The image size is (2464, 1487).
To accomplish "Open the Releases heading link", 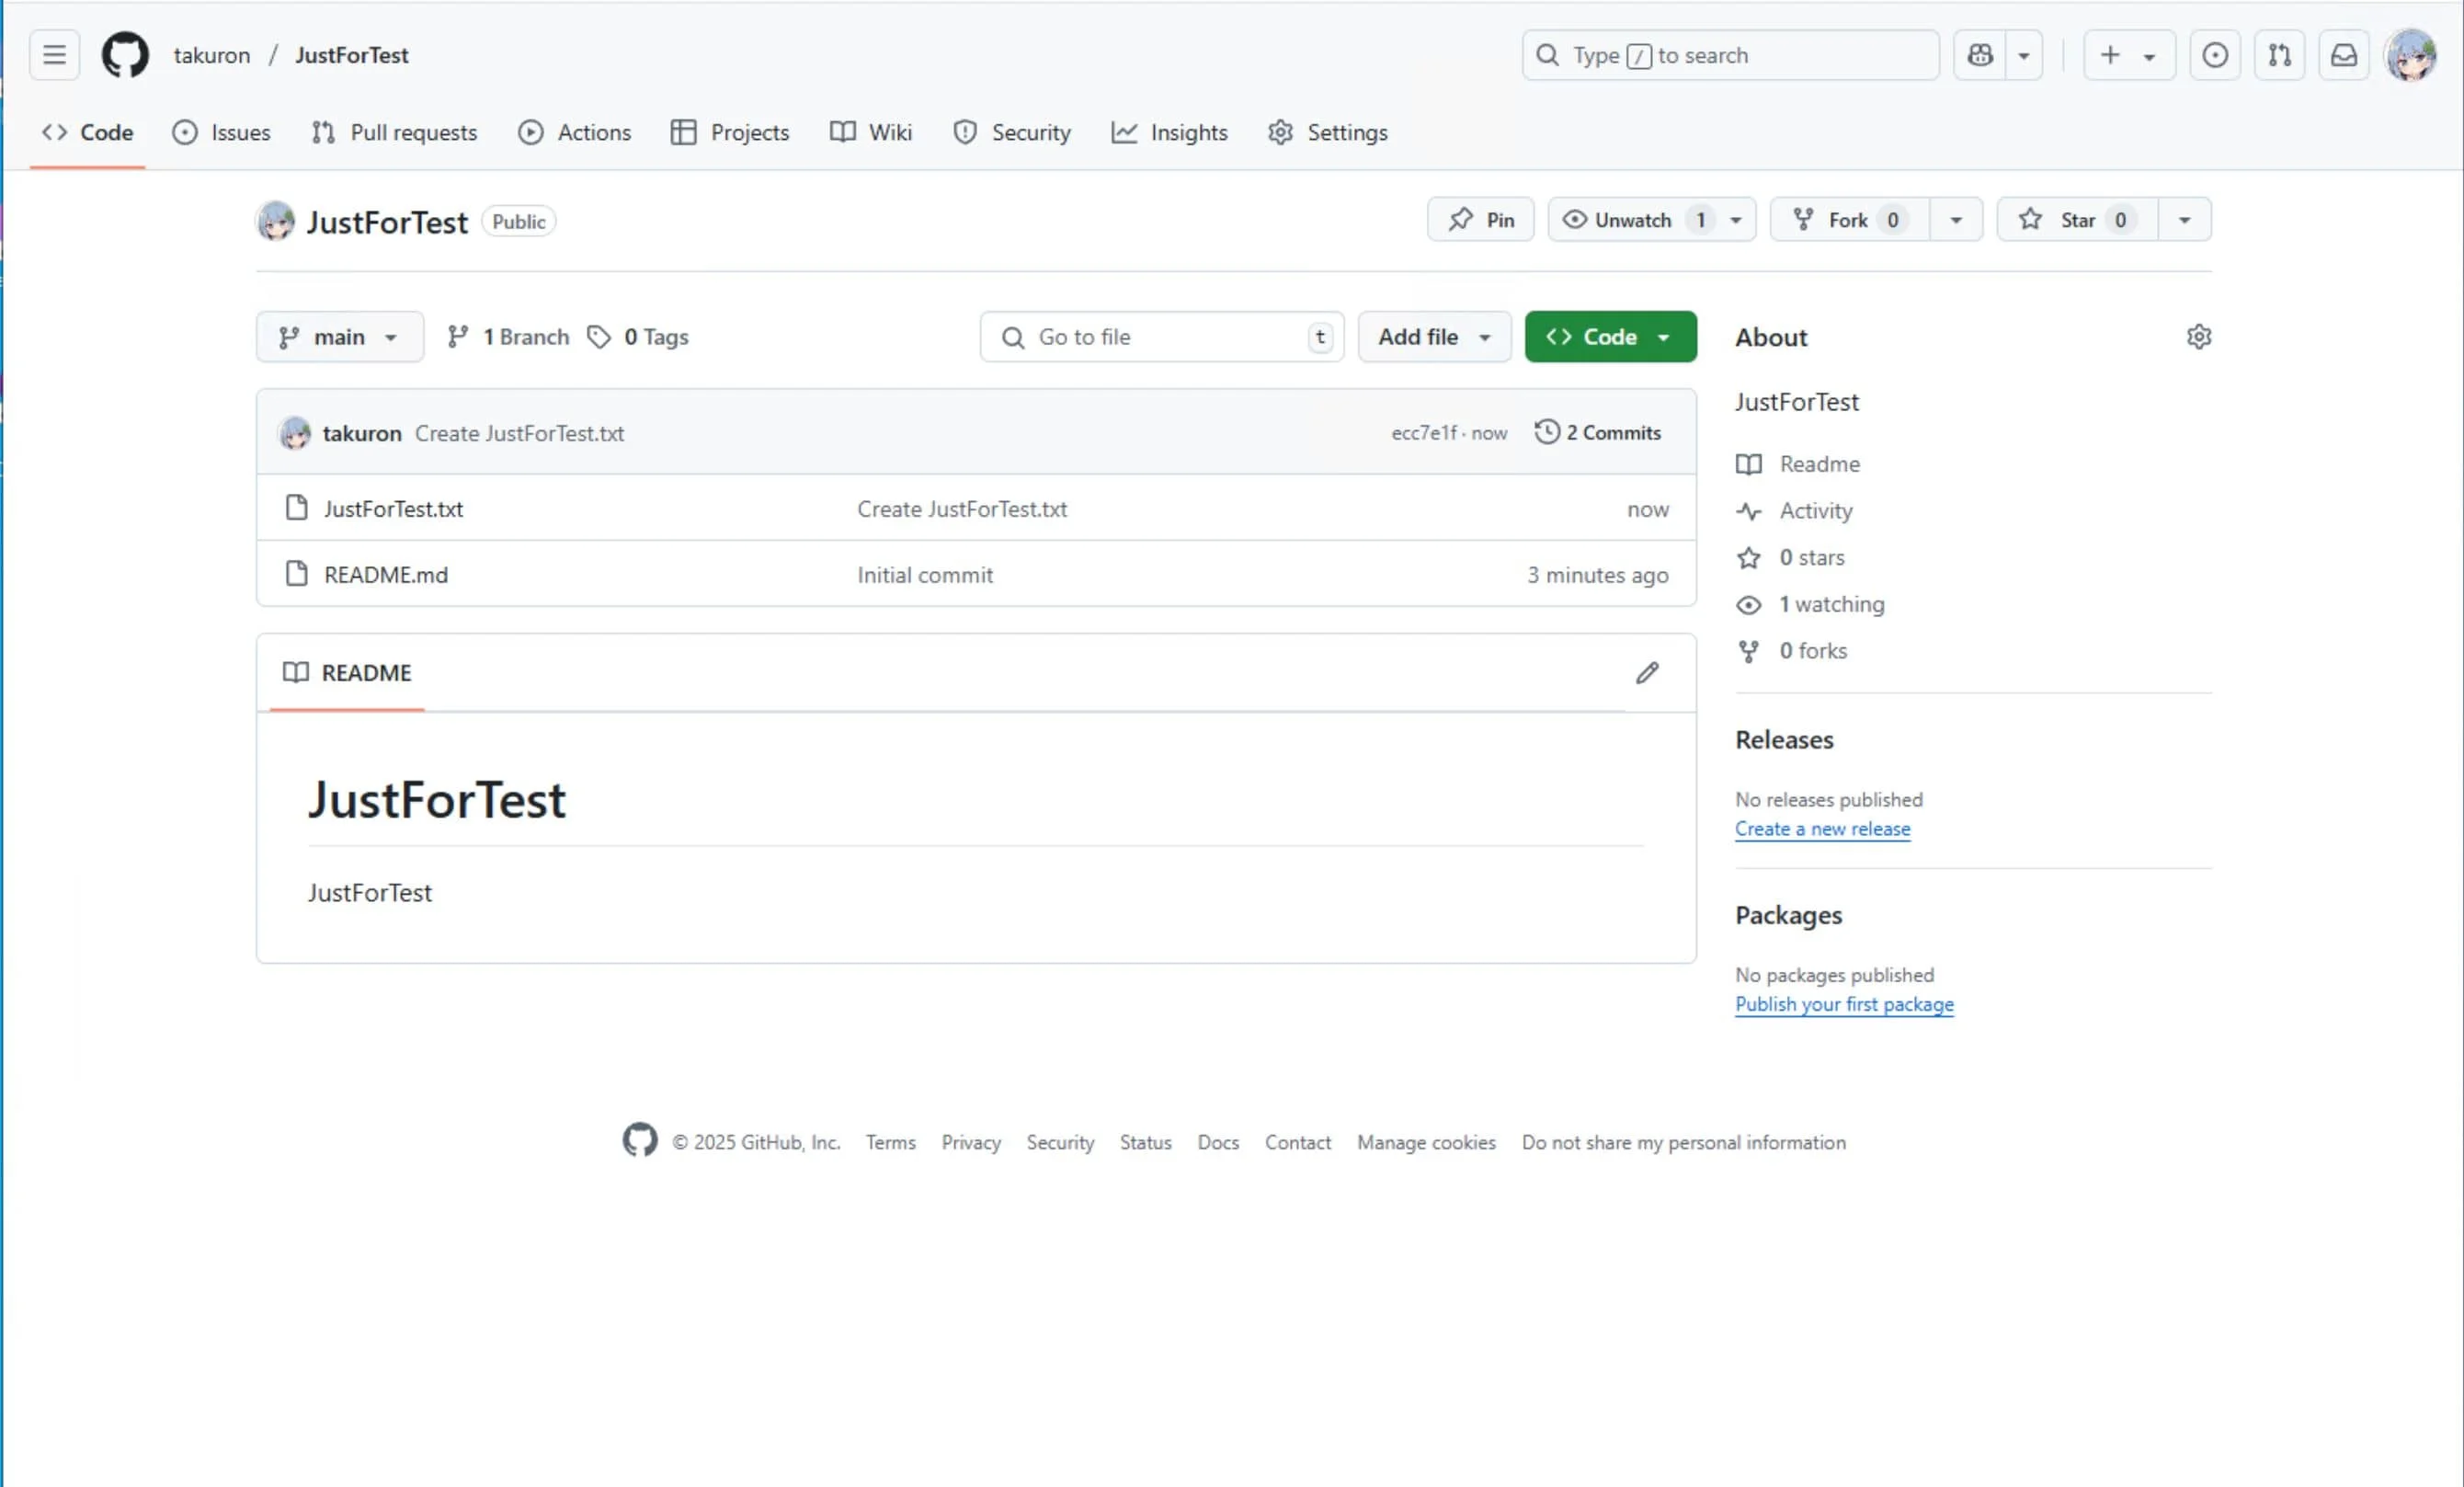I will [x=1784, y=740].
